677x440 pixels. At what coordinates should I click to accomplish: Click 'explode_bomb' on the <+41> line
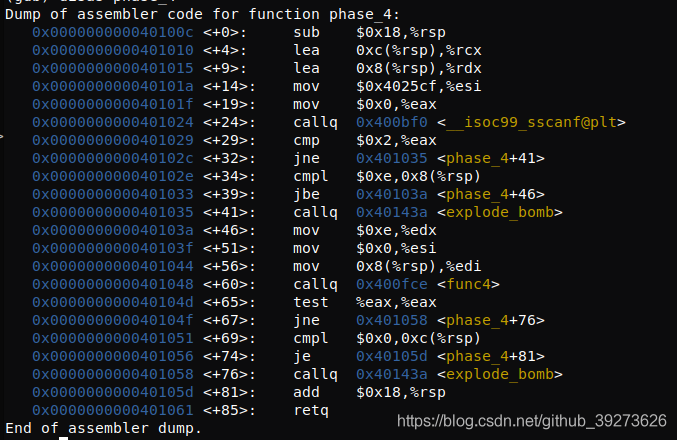500,212
